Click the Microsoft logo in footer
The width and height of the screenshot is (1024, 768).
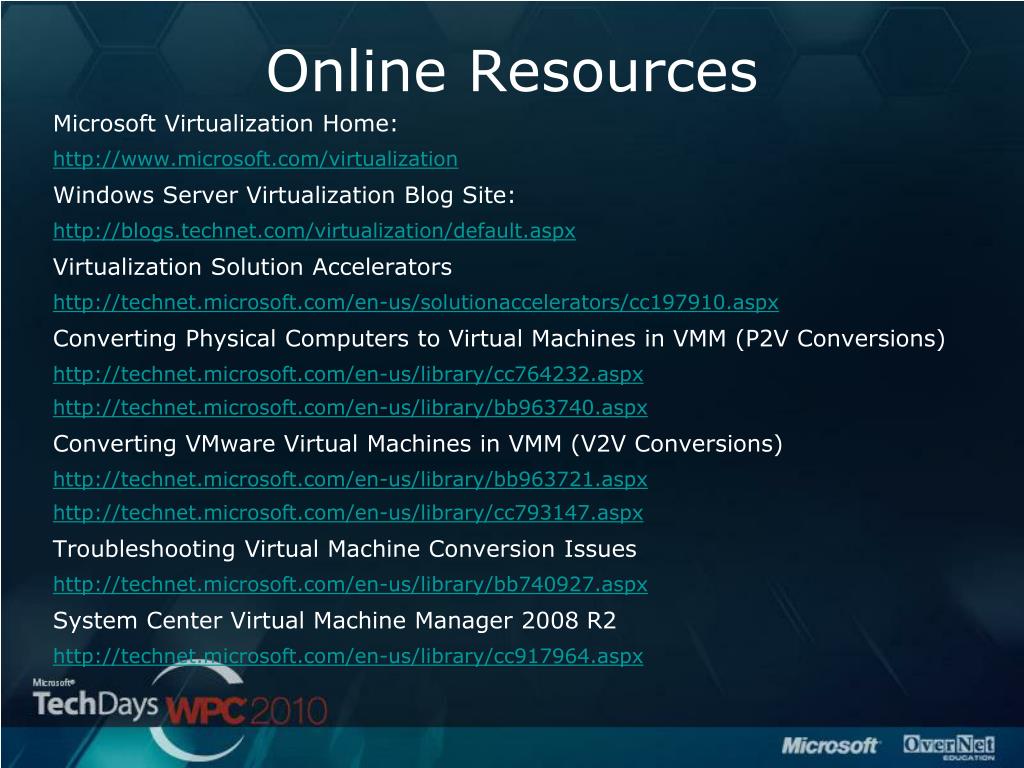click(x=830, y=745)
